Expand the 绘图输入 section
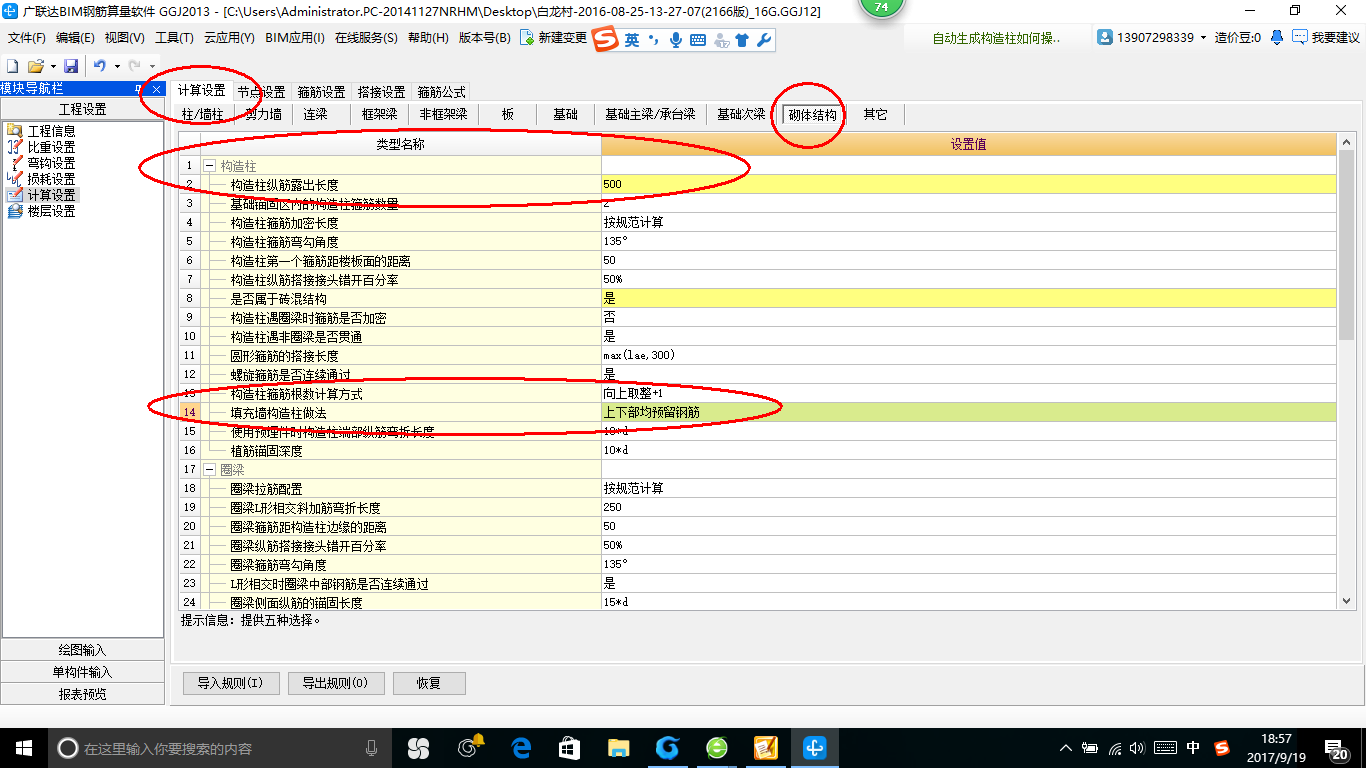Screen dimensions: 1366x768 [x=82, y=650]
